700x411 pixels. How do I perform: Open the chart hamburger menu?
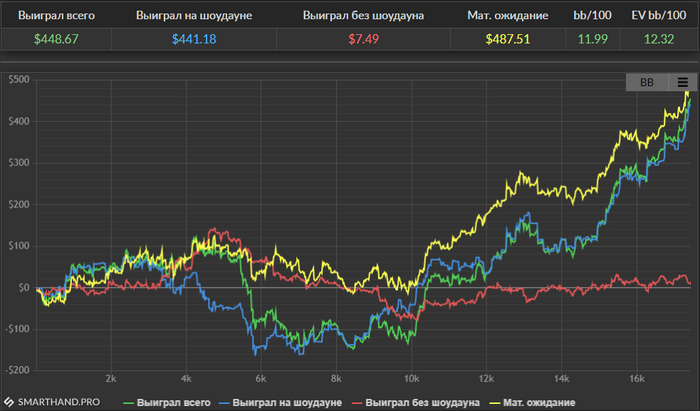pyautogui.click(x=683, y=82)
